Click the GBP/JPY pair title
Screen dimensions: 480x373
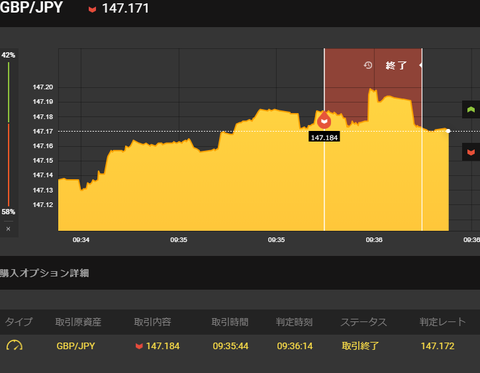[x=31, y=7]
